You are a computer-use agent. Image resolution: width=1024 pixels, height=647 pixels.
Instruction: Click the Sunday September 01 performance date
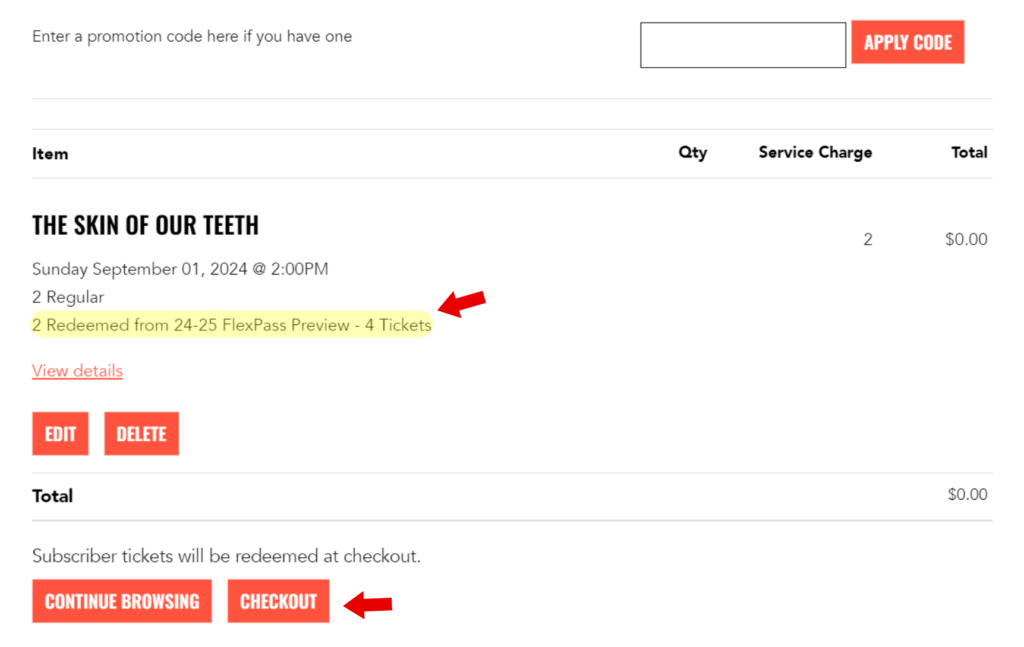click(180, 269)
